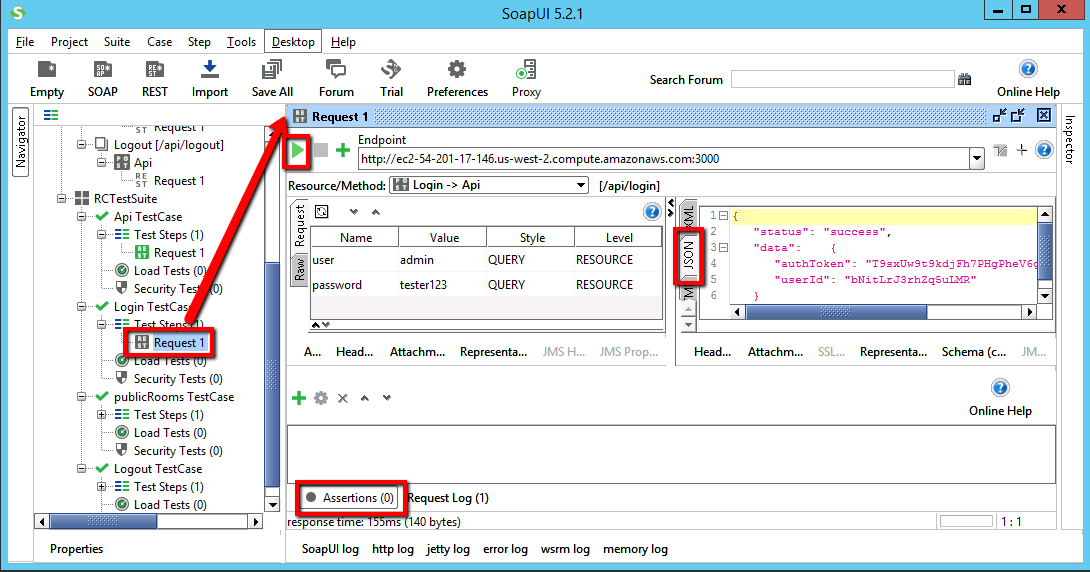Open the Desktop menu
The height and width of the screenshot is (572, 1090).
coord(293,42)
